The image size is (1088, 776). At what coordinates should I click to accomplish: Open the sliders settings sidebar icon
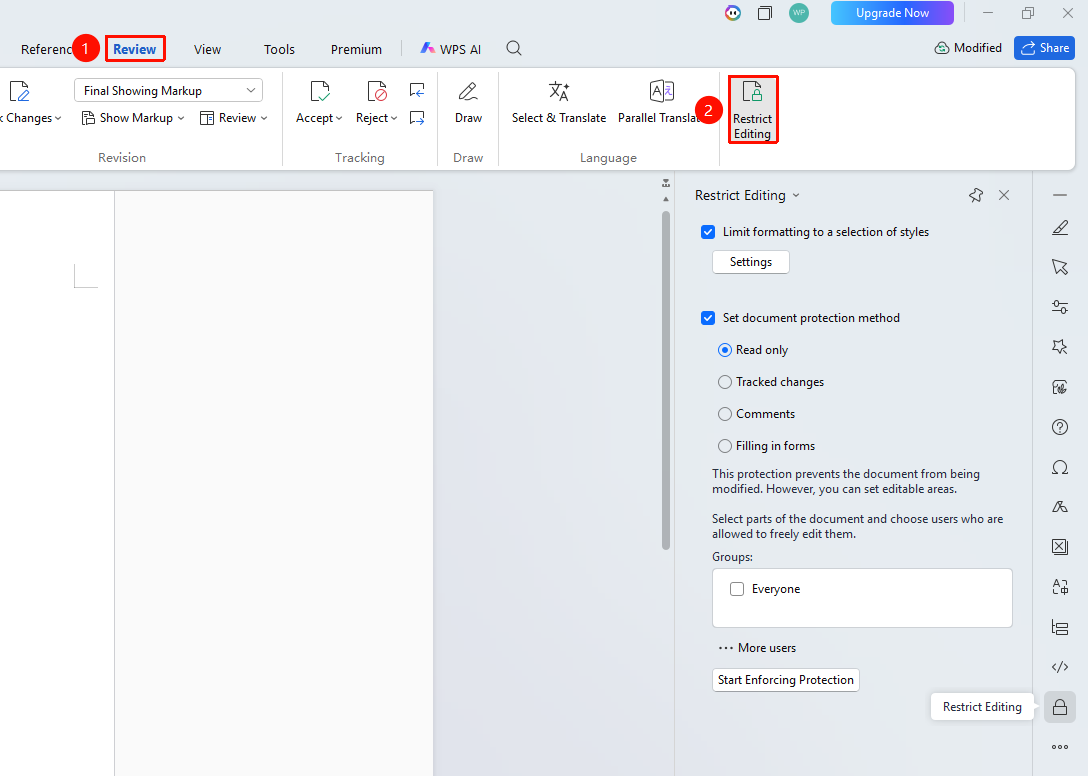pyautogui.click(x=1060, y=307)
